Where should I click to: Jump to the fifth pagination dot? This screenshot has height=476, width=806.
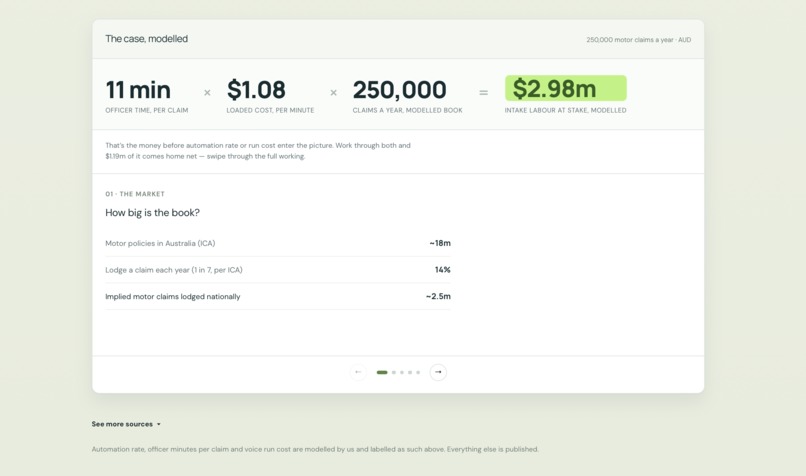pos(418,372)
